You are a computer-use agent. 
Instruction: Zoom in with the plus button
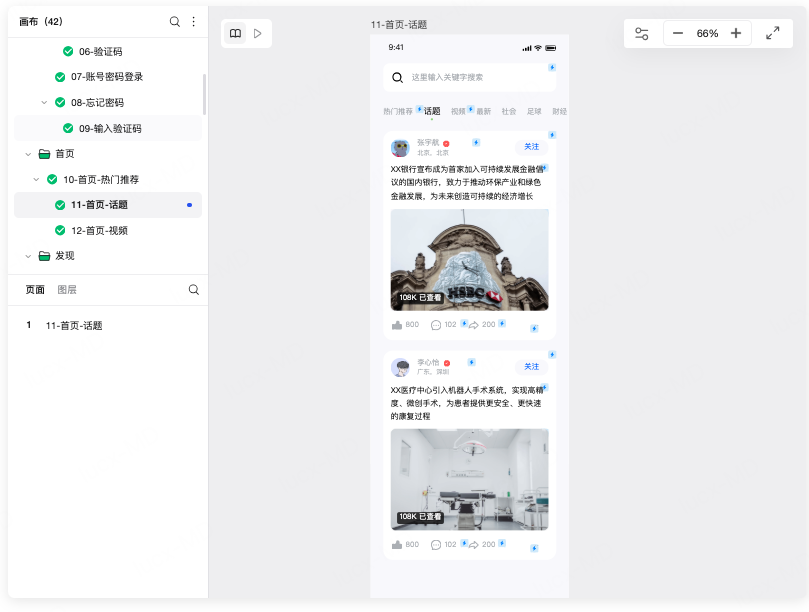pos(736,34)
